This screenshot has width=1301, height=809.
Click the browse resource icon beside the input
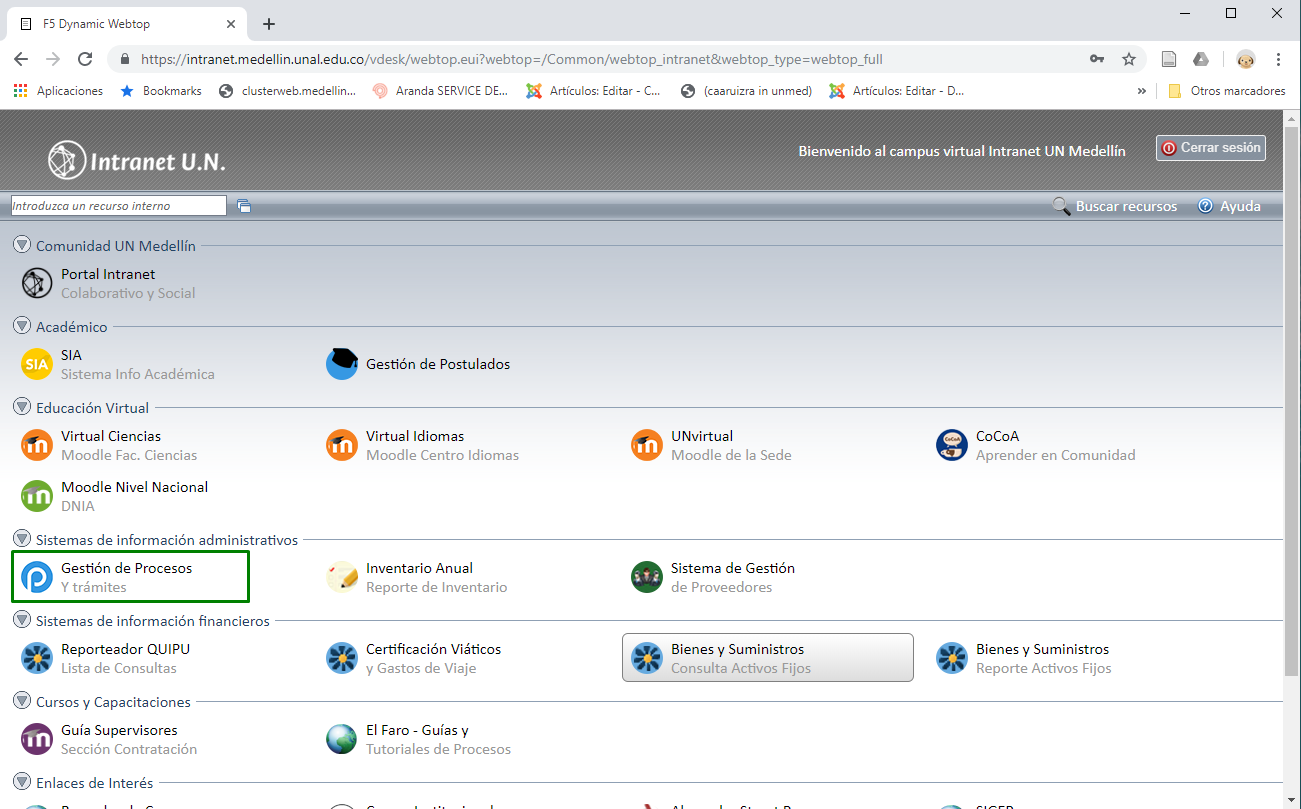[x=244, y=206]
